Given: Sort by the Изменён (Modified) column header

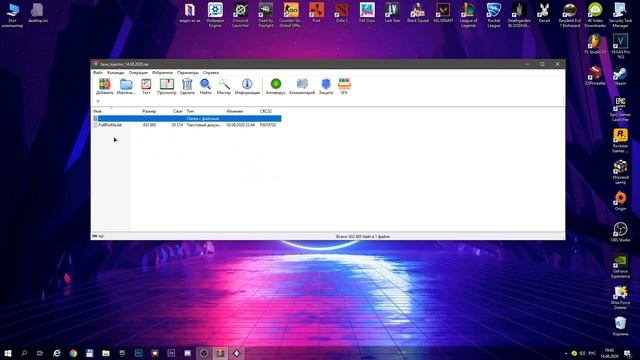Looking at the screenshot, I should 235,111.
